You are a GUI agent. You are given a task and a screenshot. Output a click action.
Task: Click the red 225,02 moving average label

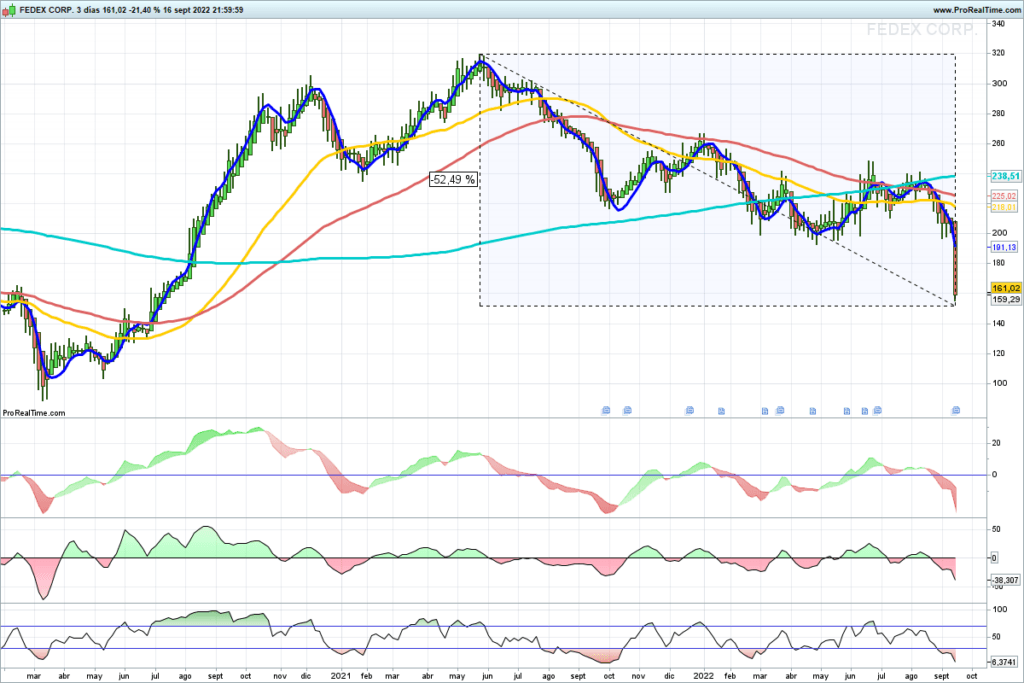pyautogui.click(x=1004, y=196)
